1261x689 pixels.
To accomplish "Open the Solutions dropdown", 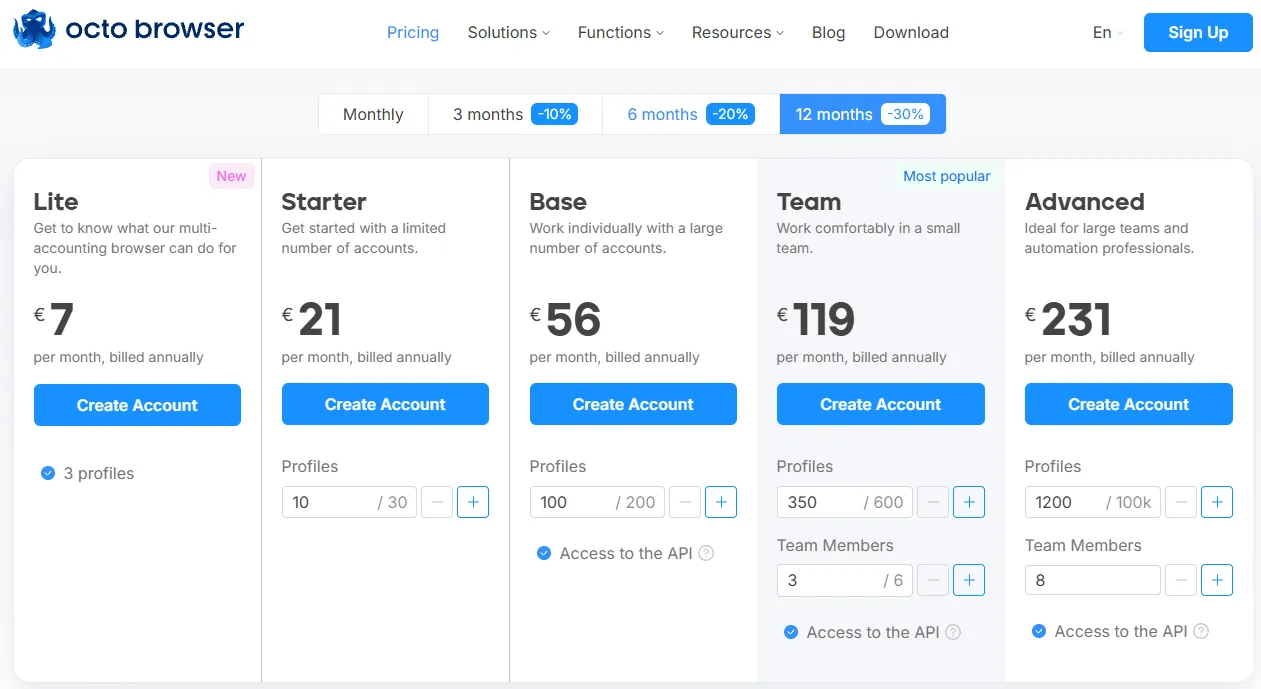I will click(508, 32).
